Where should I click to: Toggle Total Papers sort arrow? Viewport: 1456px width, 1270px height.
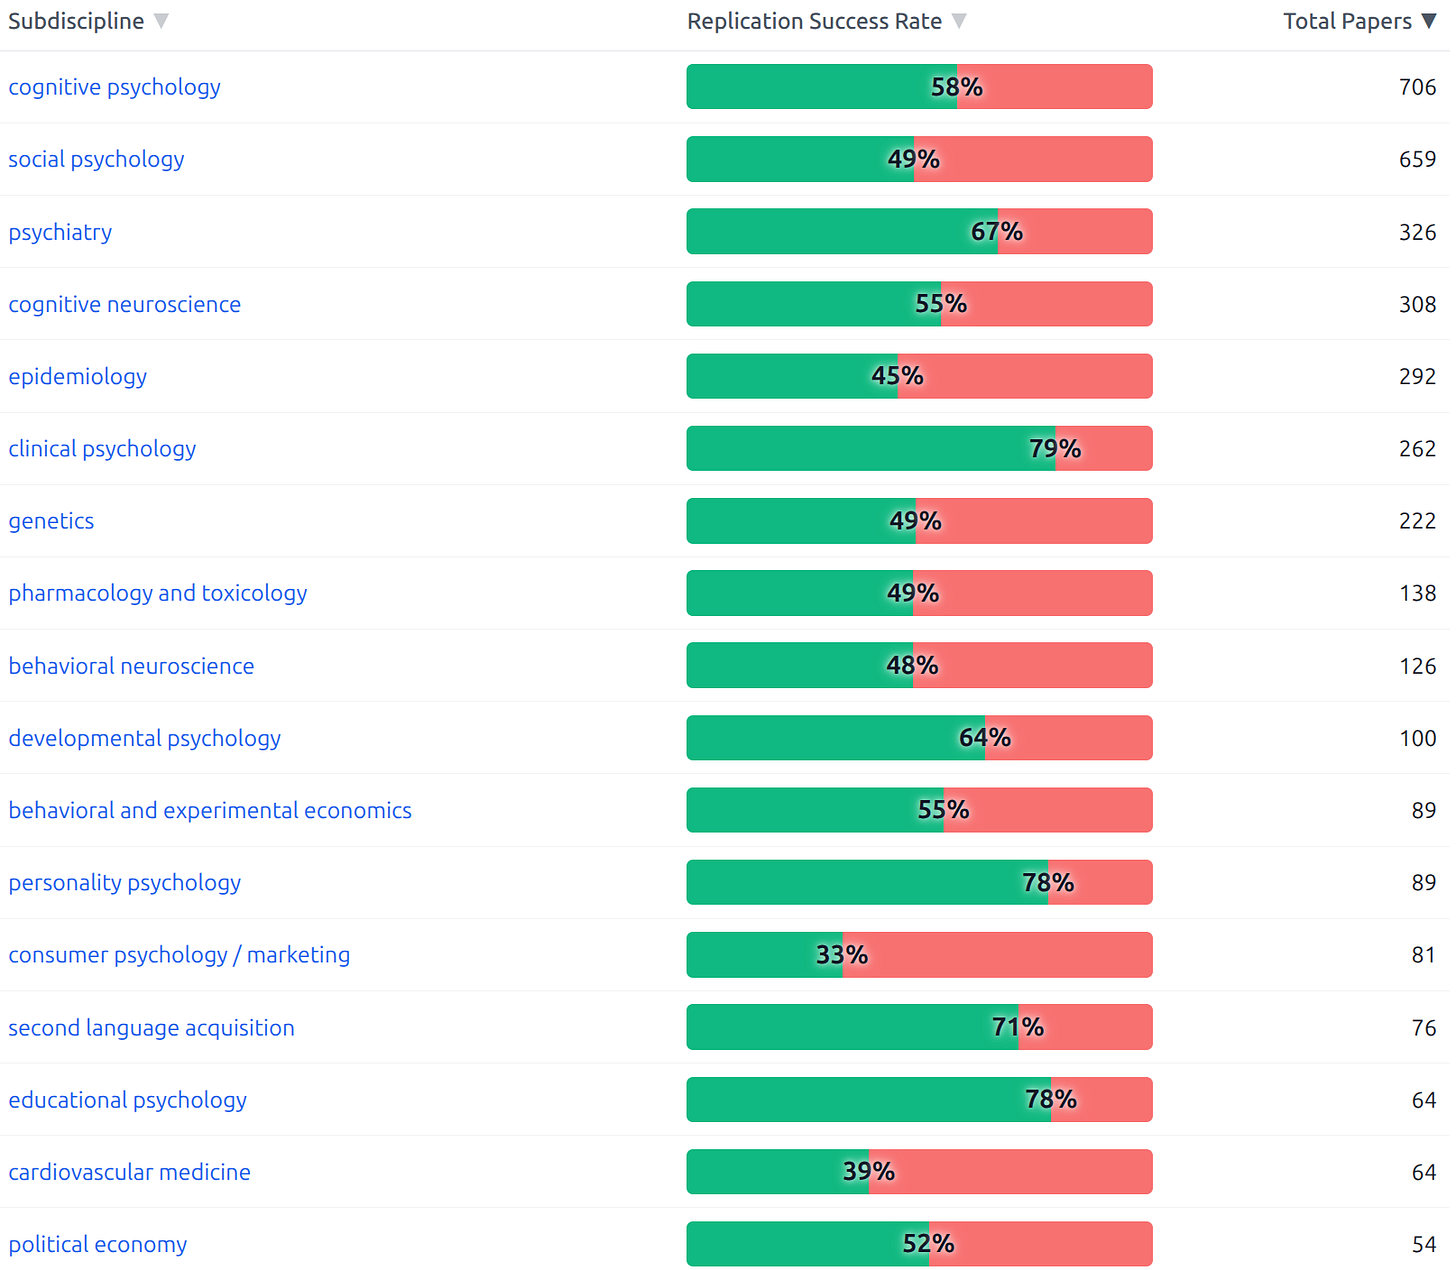pyautogui.click(x=1429, y=21)
